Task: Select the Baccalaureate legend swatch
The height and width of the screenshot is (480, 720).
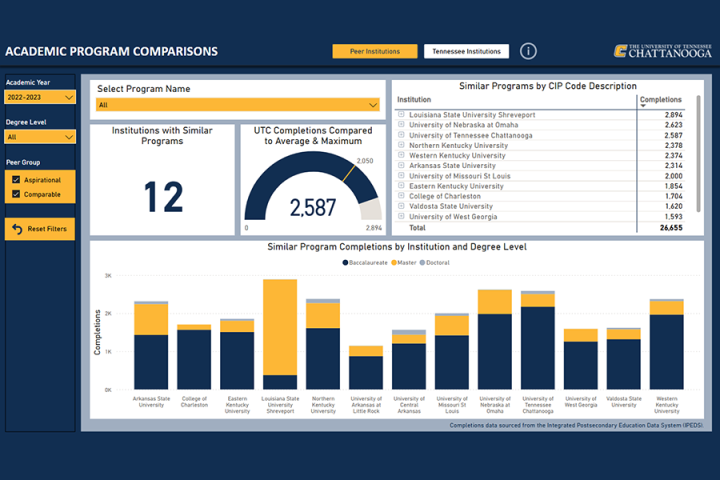Action: [345, 263]
